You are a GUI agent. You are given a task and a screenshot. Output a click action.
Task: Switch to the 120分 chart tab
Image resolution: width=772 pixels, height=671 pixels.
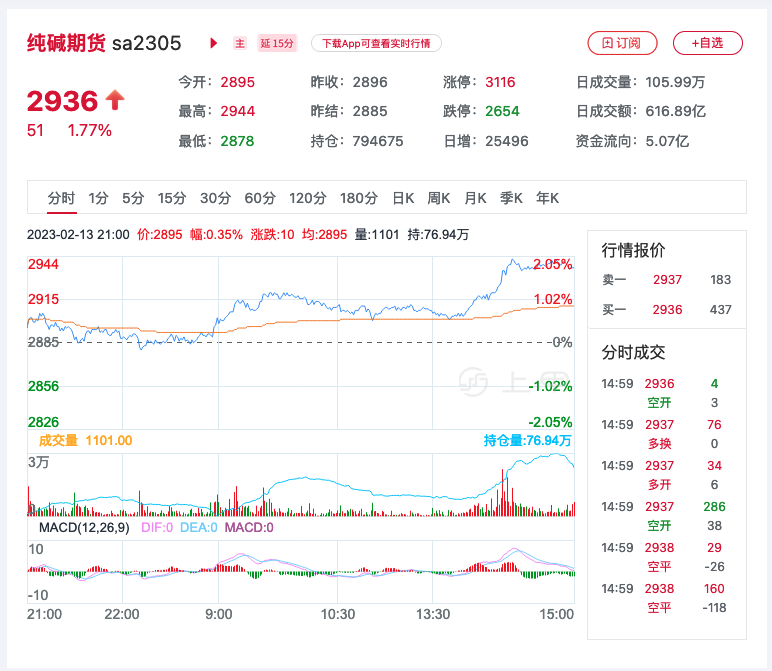click(x=308, y=198)
